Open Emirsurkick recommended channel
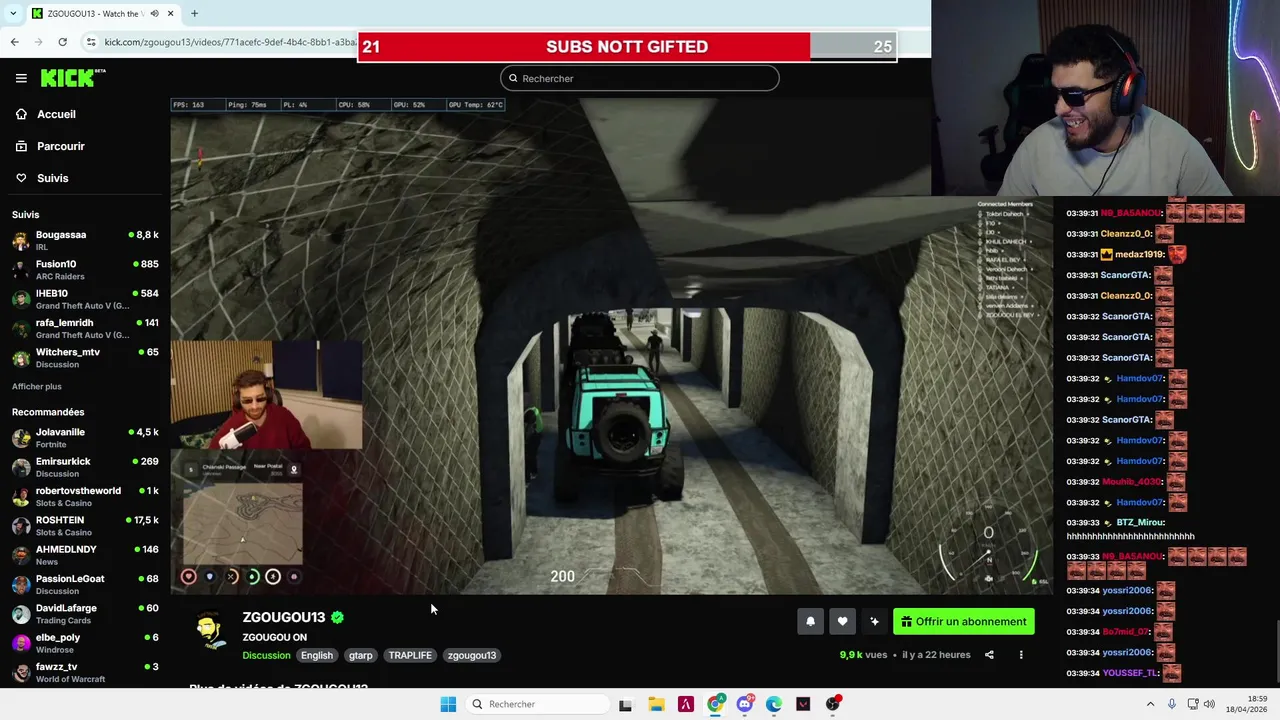 [85, 467]
